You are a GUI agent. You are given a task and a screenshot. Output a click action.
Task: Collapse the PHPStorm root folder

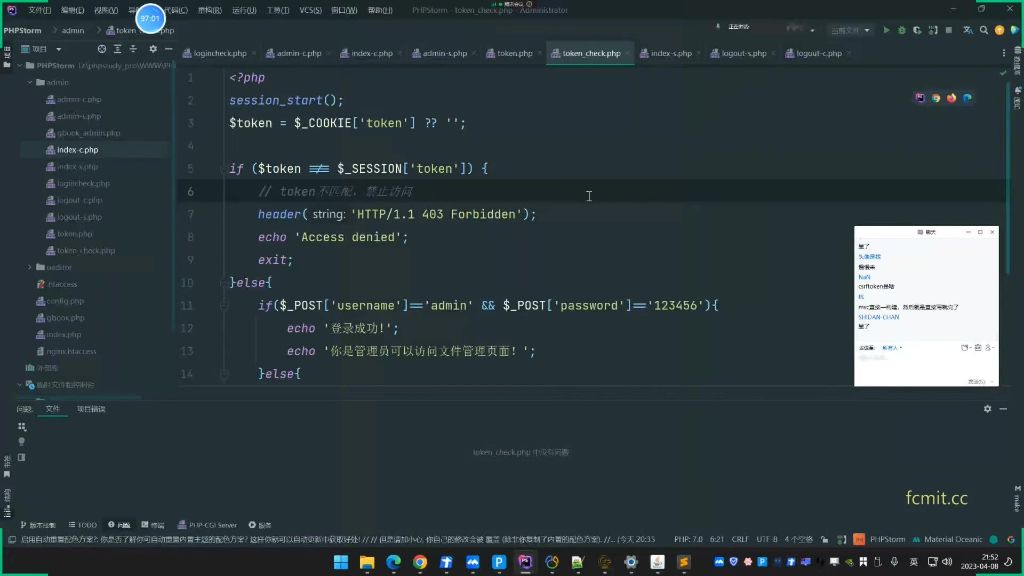(x=20, y=65)
